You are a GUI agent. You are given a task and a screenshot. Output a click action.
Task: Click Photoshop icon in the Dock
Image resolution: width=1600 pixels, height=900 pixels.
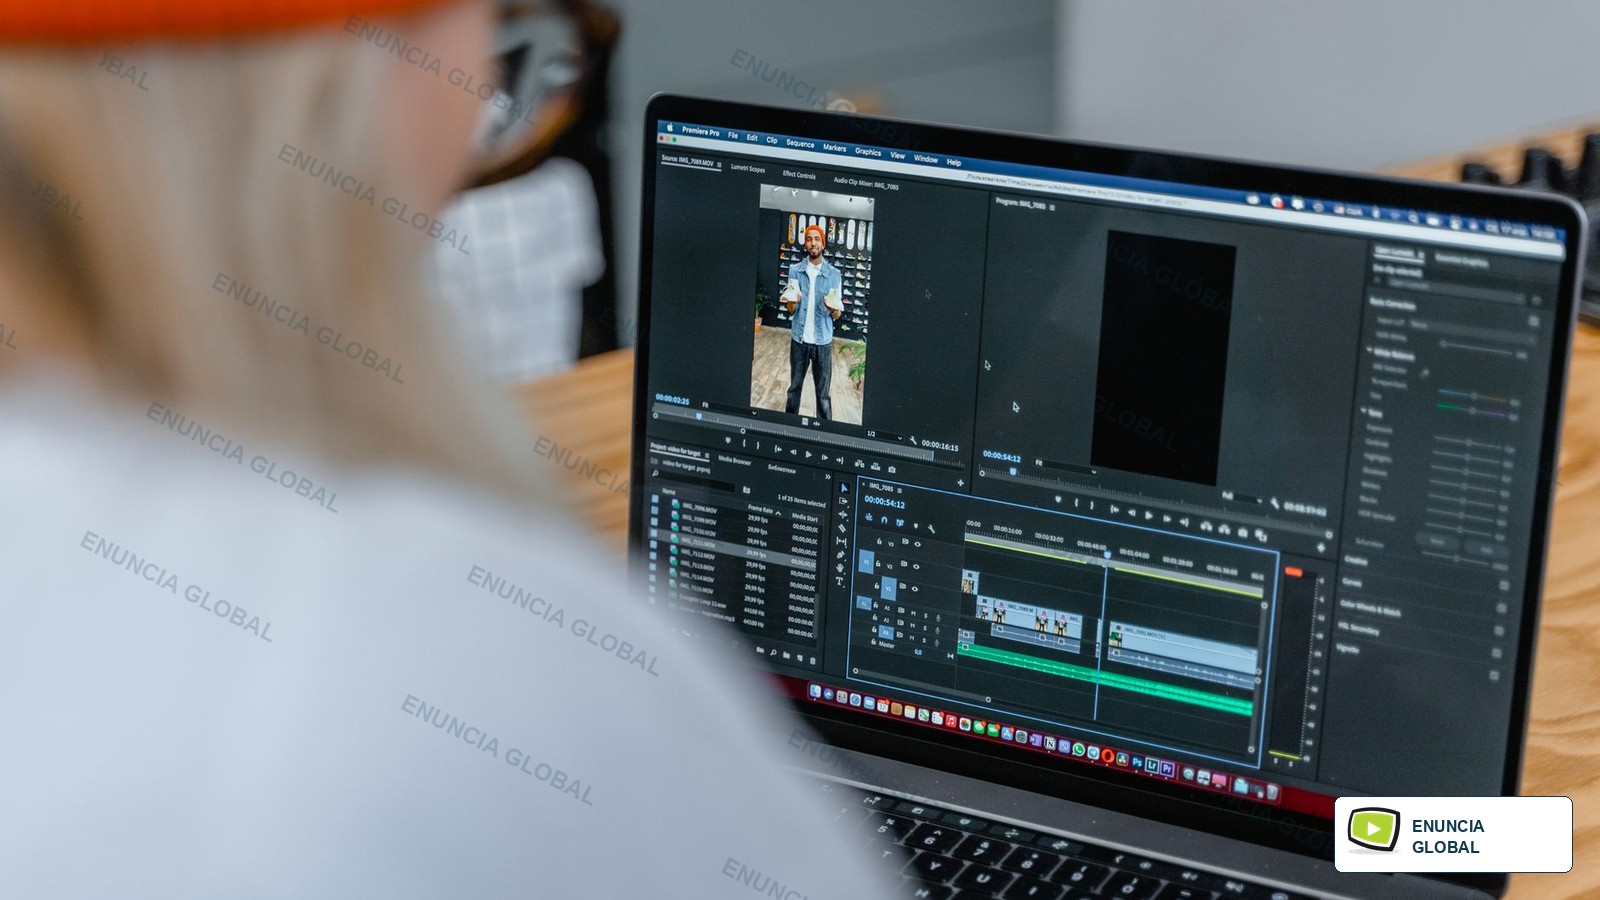(1137, 762)
